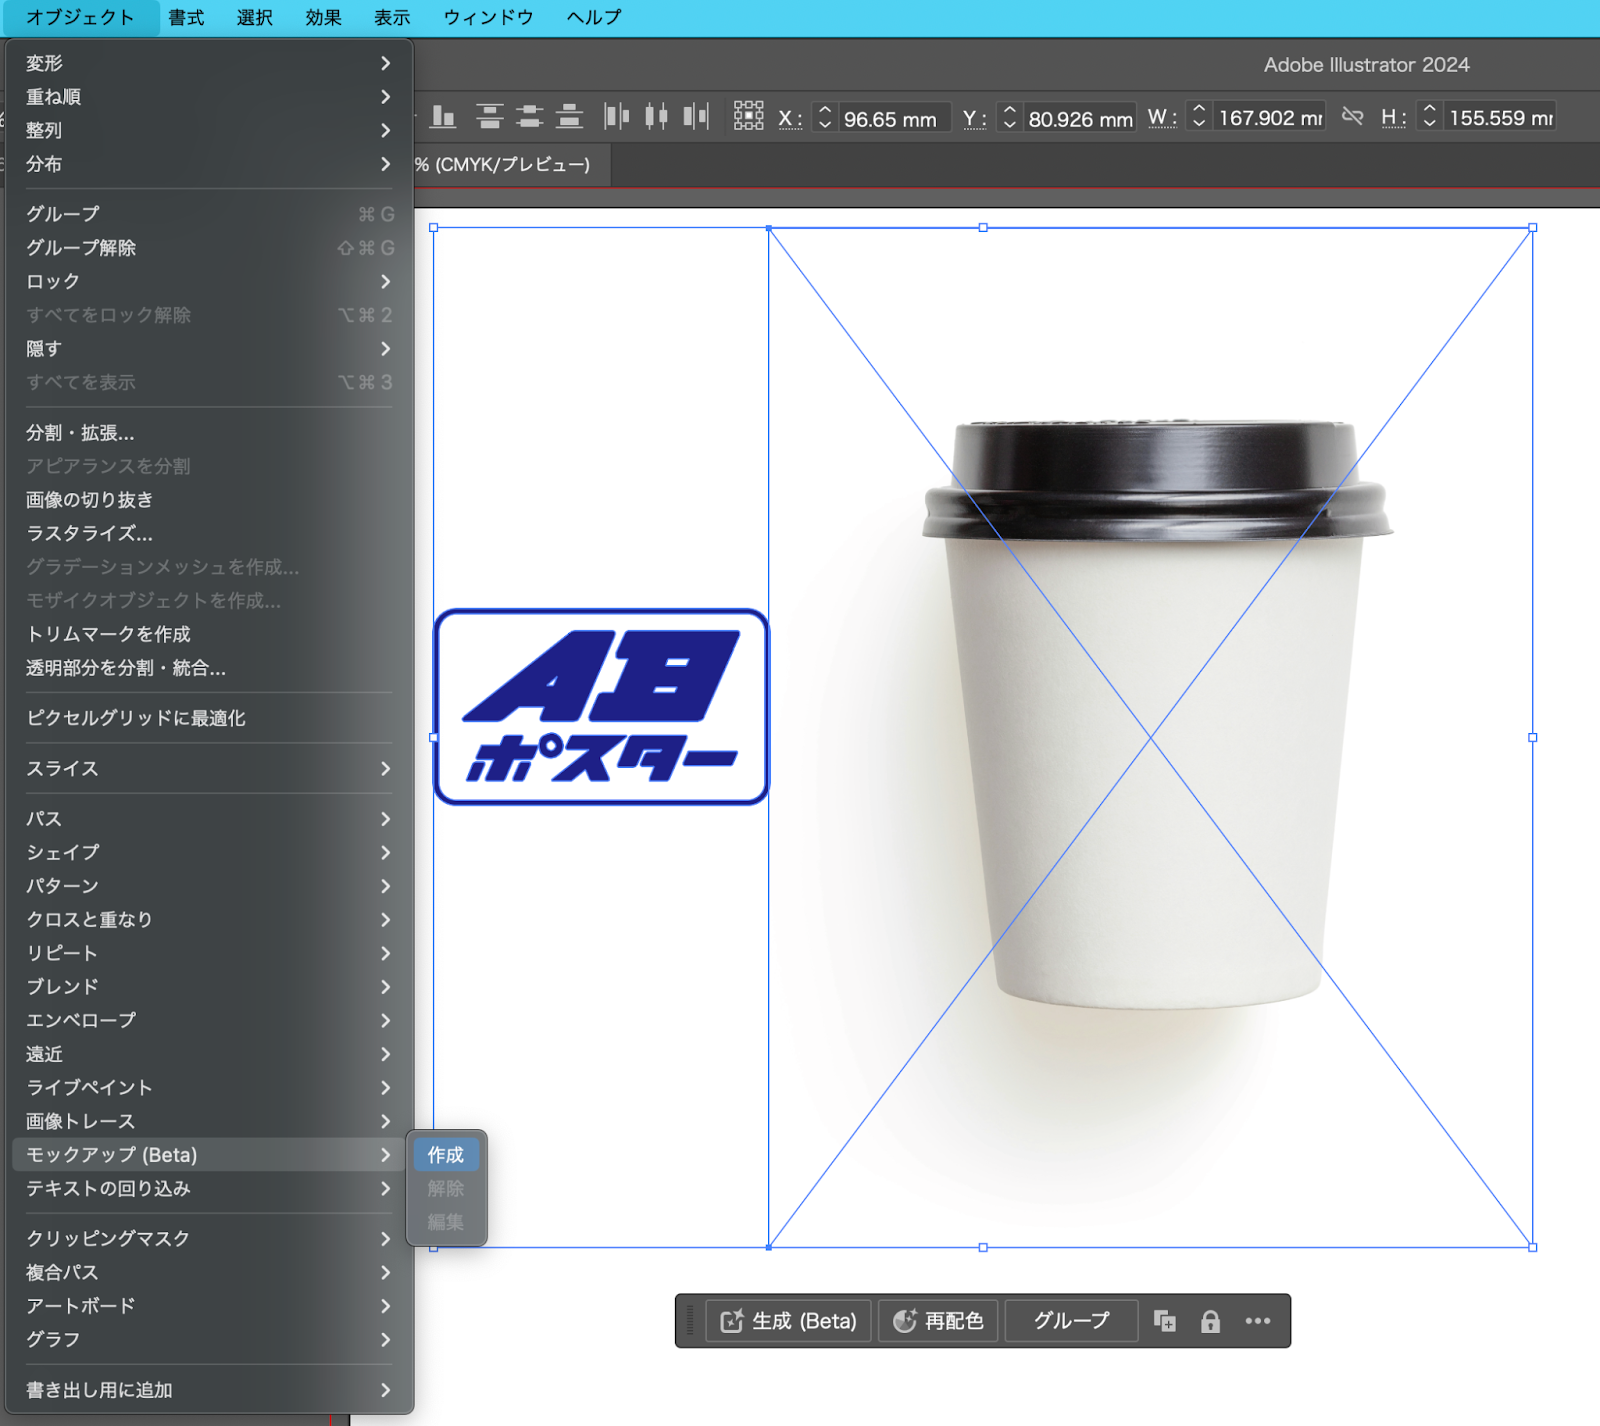Click the W width input field
Screen dimensions: 1600x1426
[1267, 117]
